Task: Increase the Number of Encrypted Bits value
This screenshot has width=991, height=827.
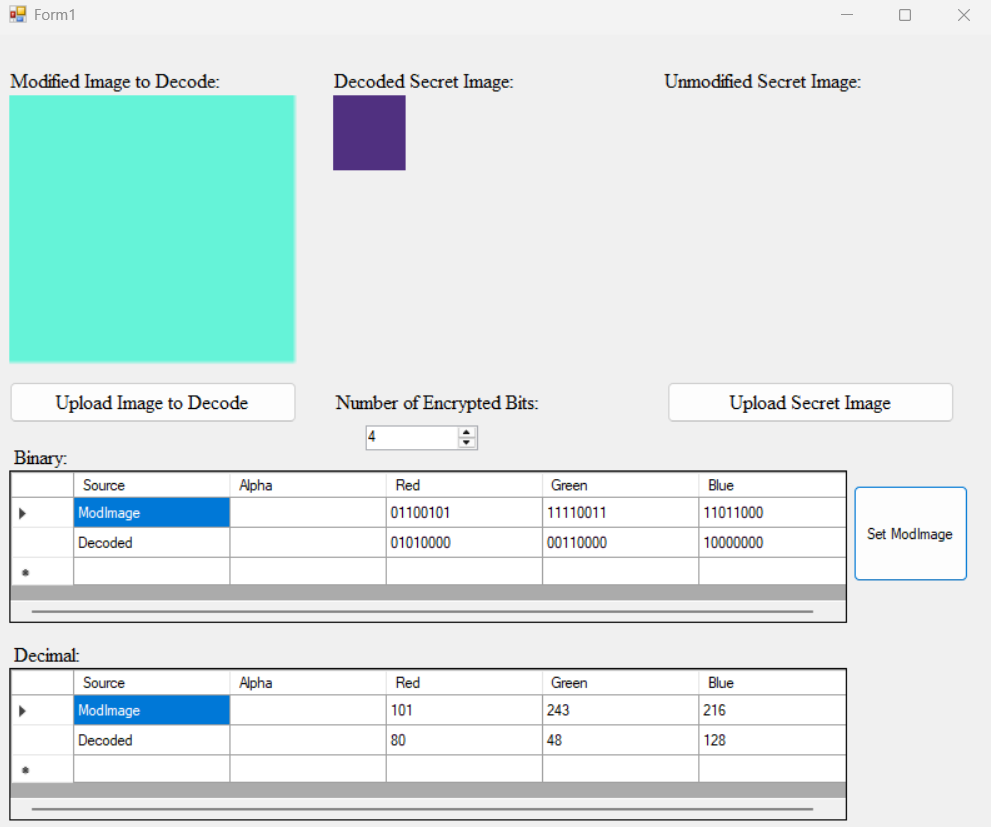Action: click(x=466, y=432)
